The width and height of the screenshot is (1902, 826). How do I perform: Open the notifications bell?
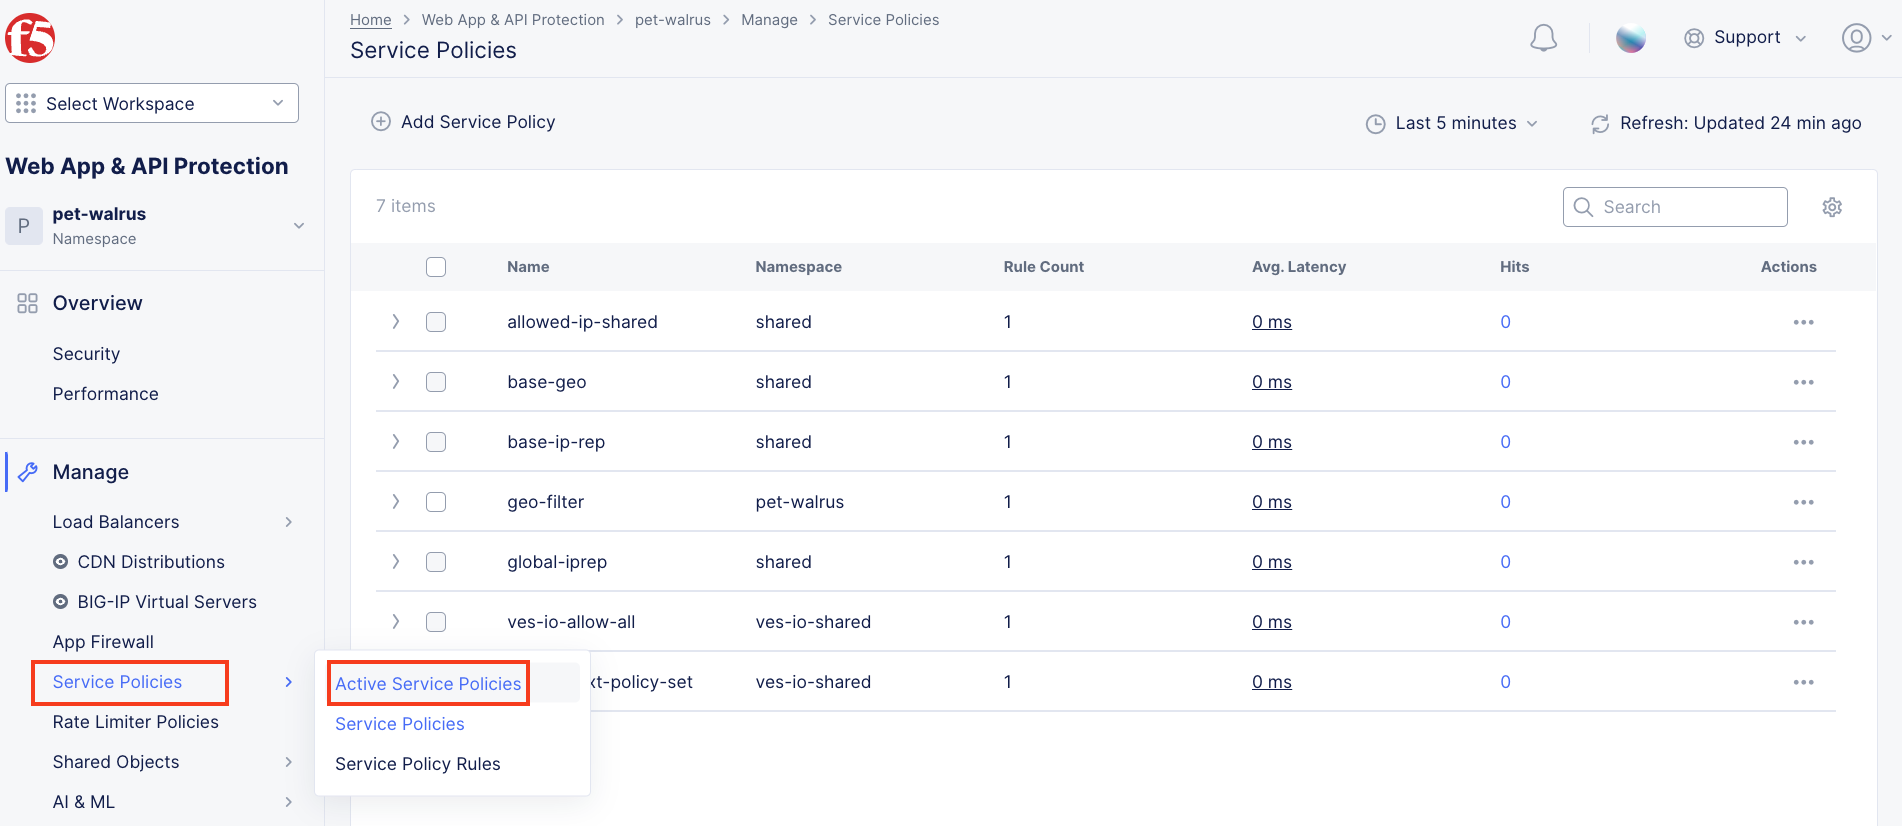click(x=1543, y=38)
